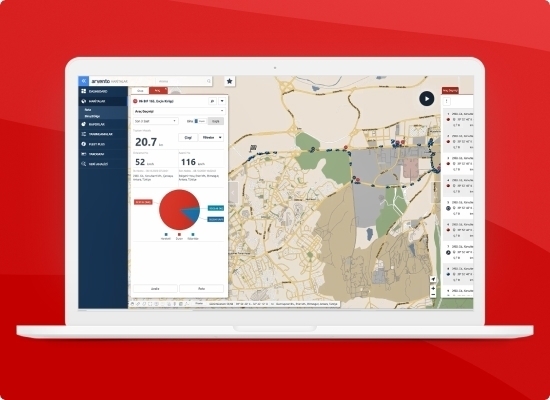Start route playback with the play button
Image resolution: width=550 pixels, height=400 pixels.
427,99
